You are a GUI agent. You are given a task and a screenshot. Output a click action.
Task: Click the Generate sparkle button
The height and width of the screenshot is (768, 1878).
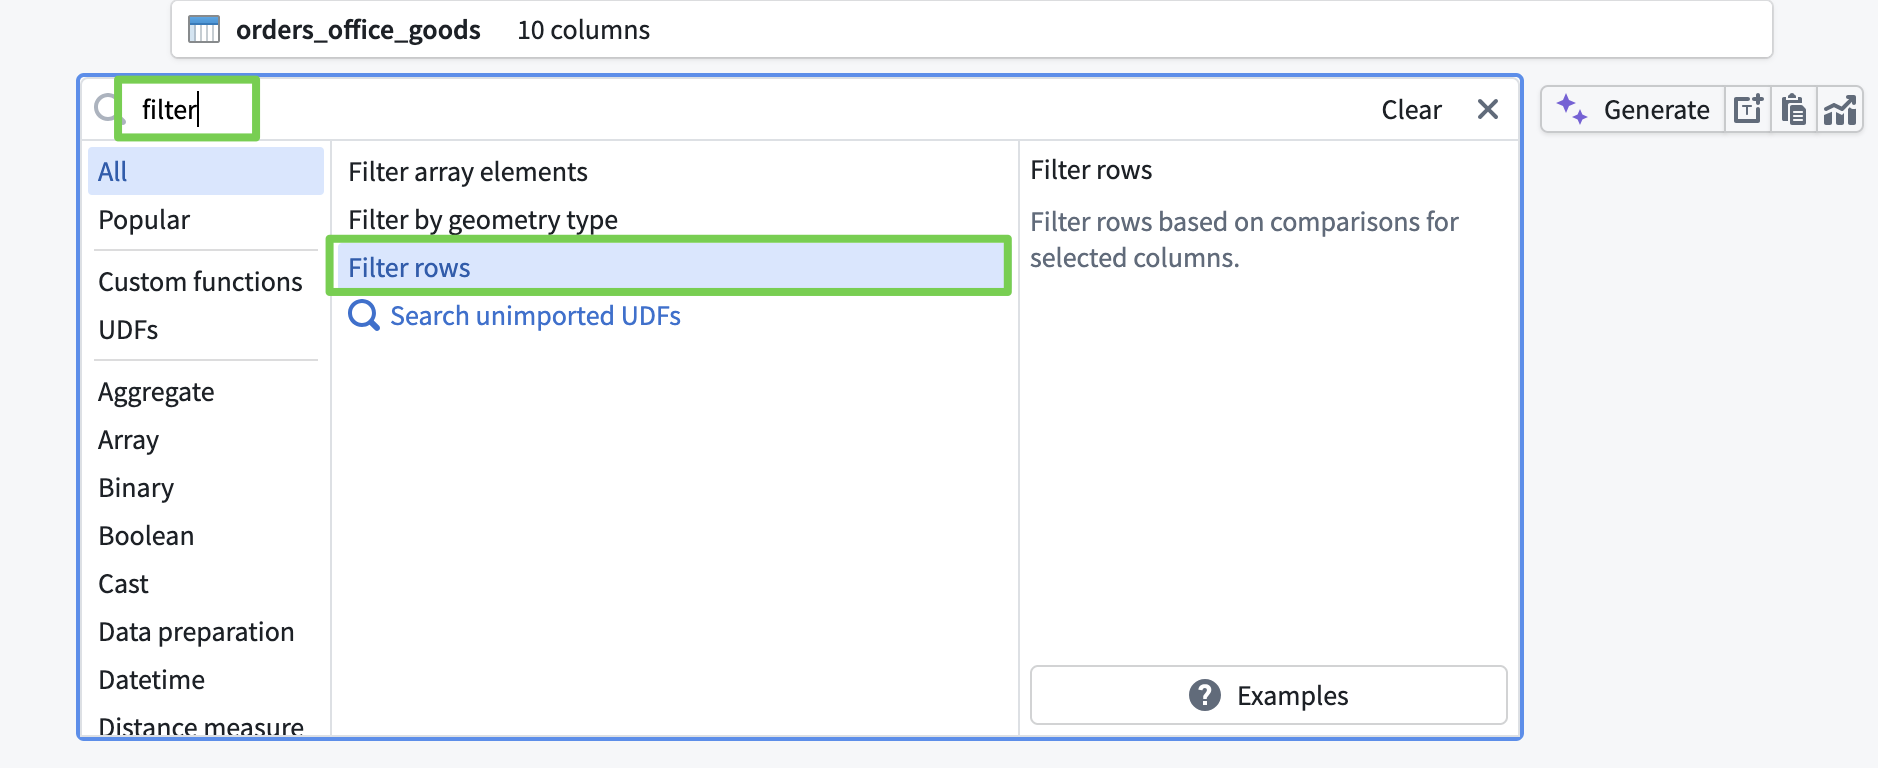[1633, 109]
